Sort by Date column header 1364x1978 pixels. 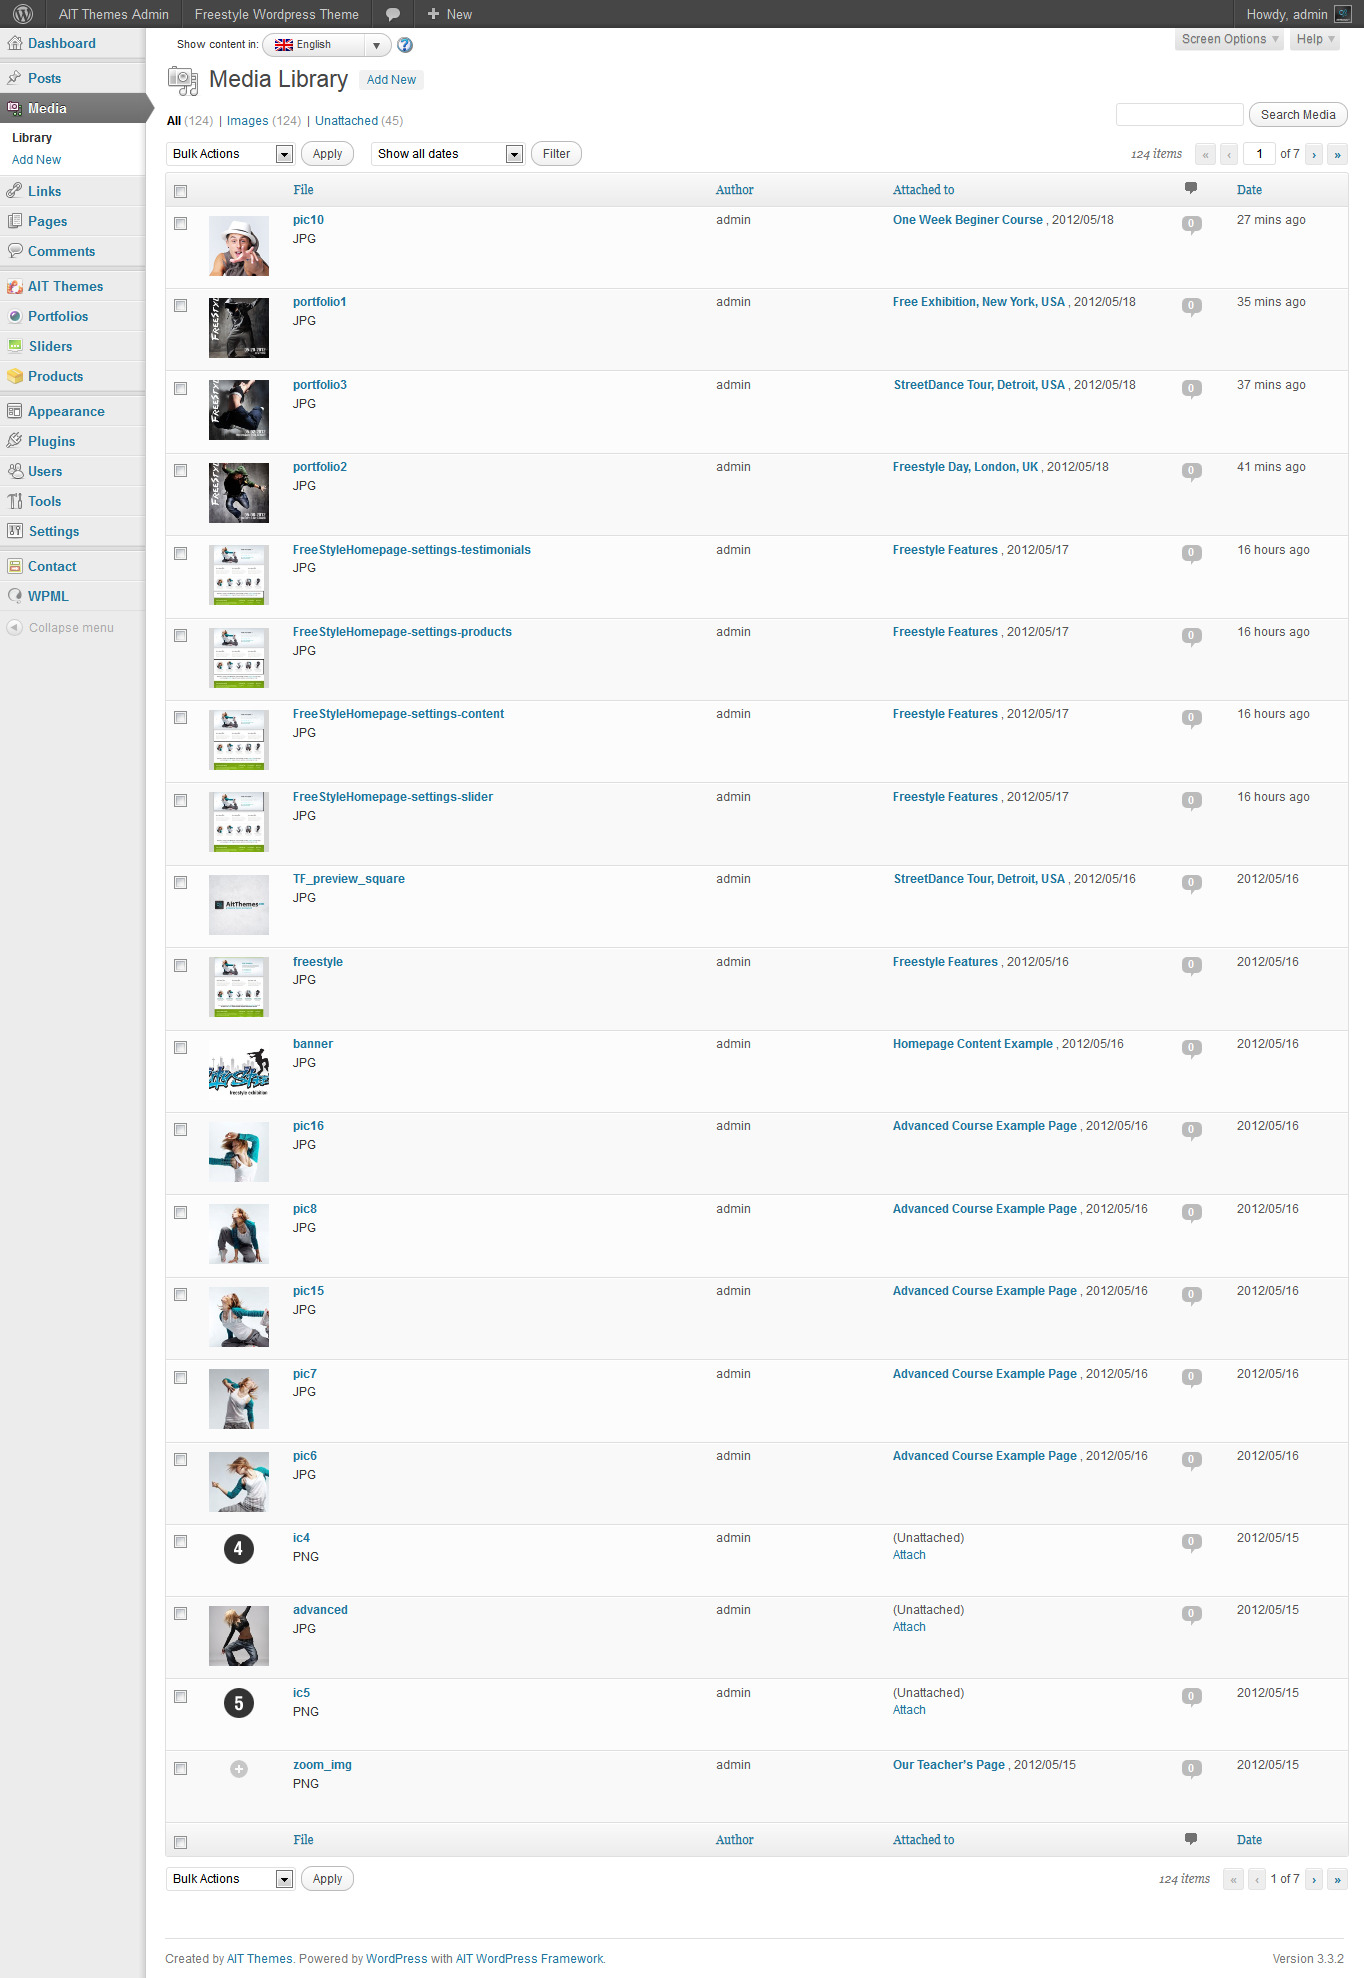(1249, 190)
